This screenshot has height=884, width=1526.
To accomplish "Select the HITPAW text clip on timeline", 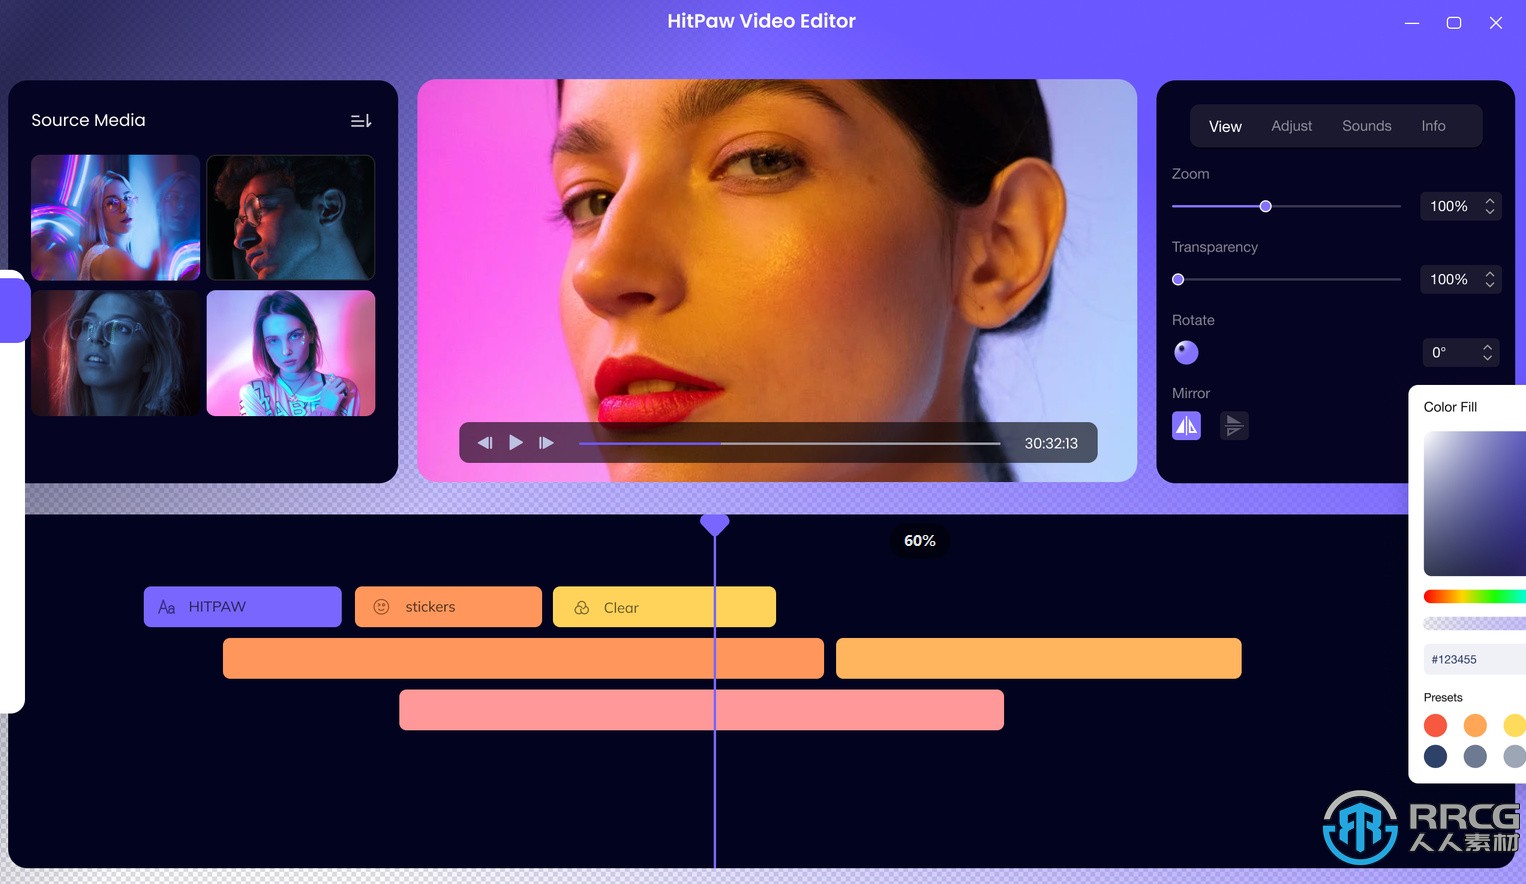I will pyautogui.click(x=243, y=607).
